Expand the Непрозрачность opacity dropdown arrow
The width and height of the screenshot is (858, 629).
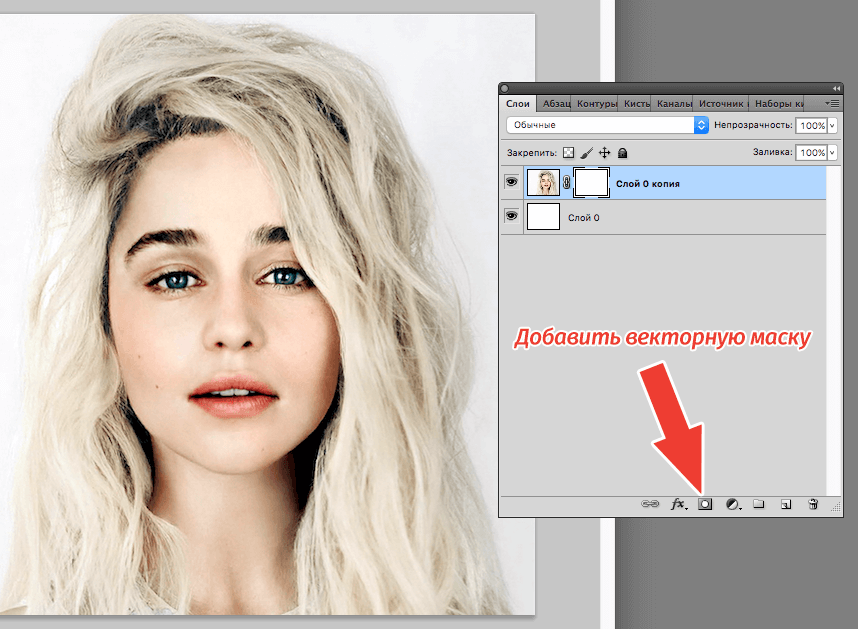(x=833, y=126)
